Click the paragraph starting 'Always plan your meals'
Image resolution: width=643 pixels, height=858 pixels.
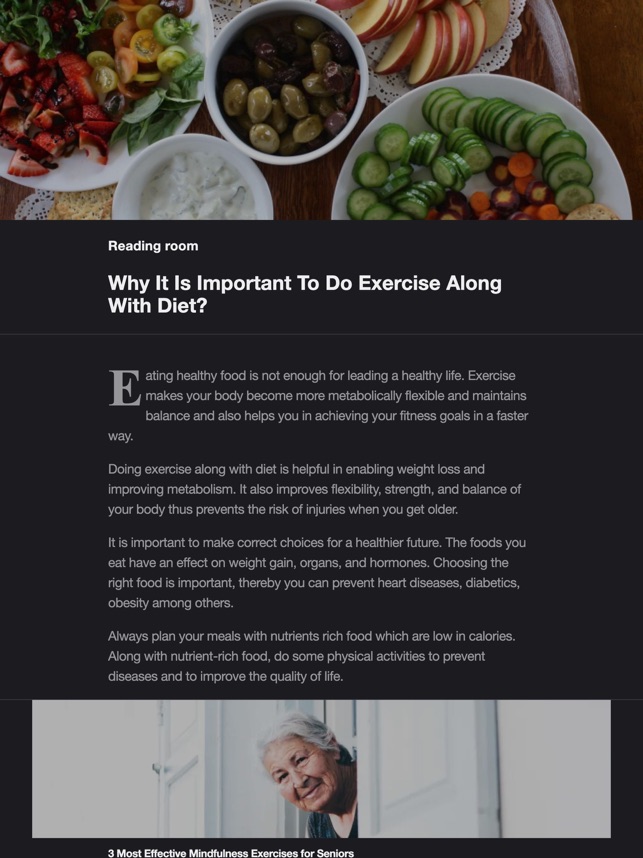click(x=312, y=656)
